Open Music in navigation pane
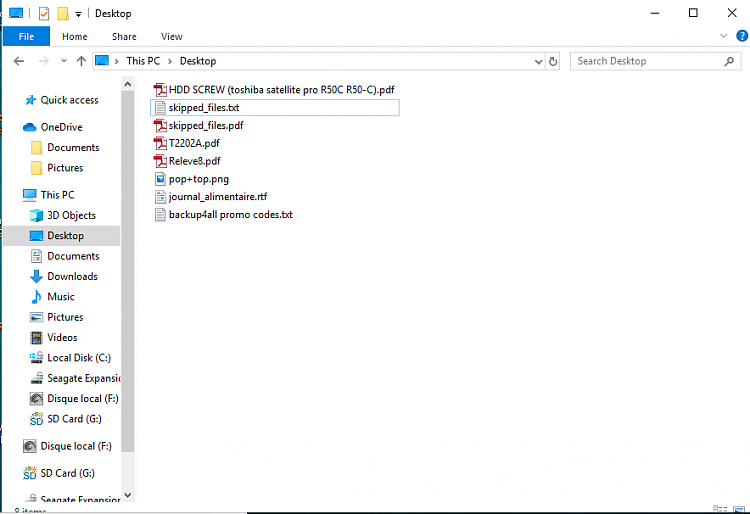 click(53, 297)
